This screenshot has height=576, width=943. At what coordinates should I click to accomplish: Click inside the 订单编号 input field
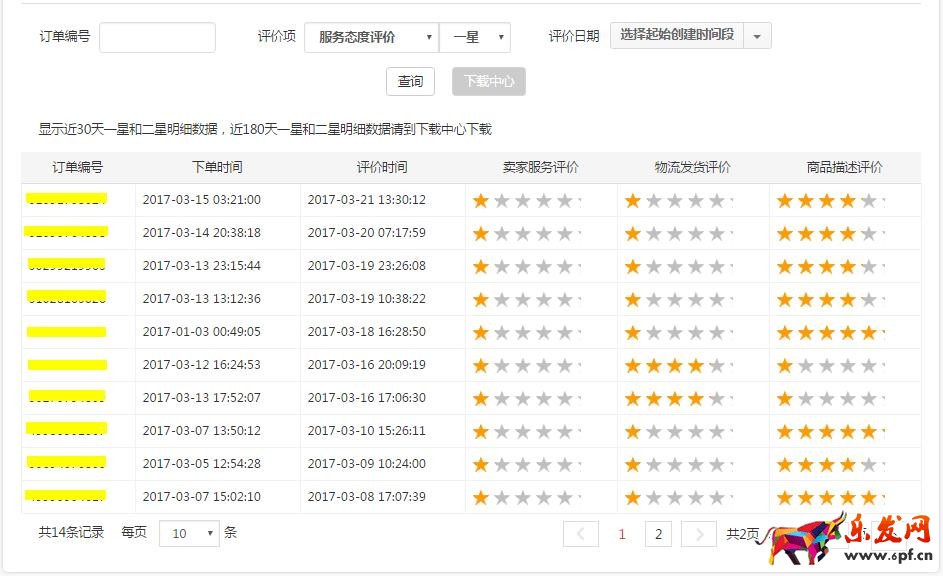pos(157,36)
